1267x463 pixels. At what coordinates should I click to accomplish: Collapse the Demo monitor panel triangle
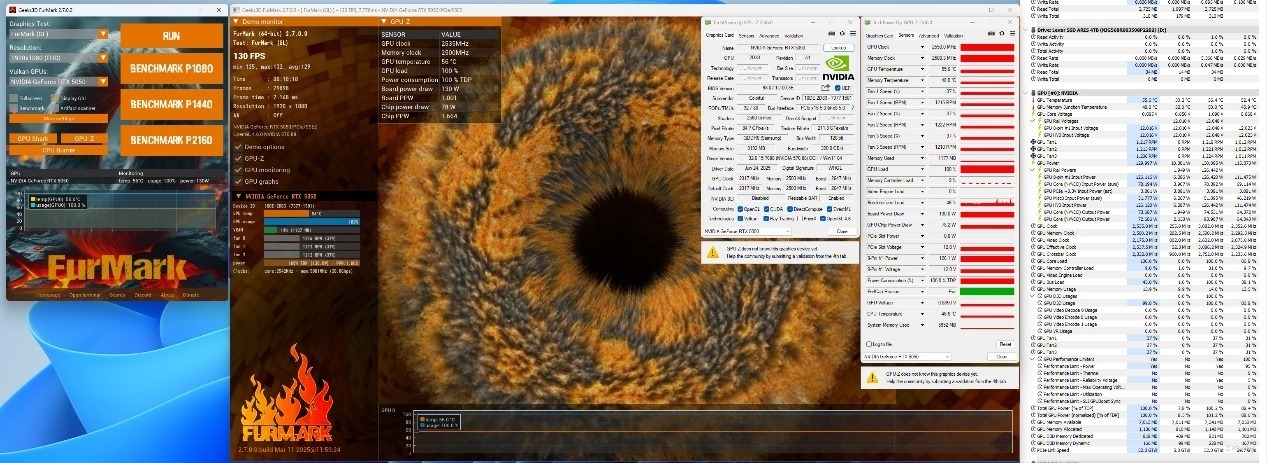coord(236,20)
